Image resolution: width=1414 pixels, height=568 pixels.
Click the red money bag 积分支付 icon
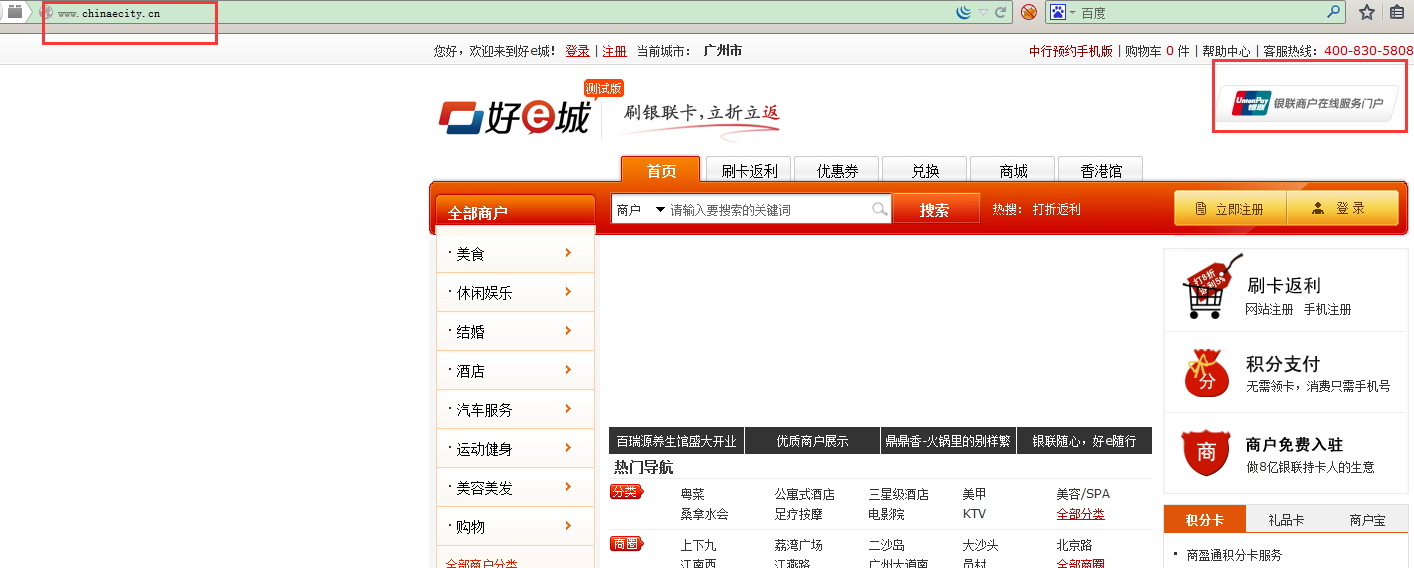point(1206,372)
